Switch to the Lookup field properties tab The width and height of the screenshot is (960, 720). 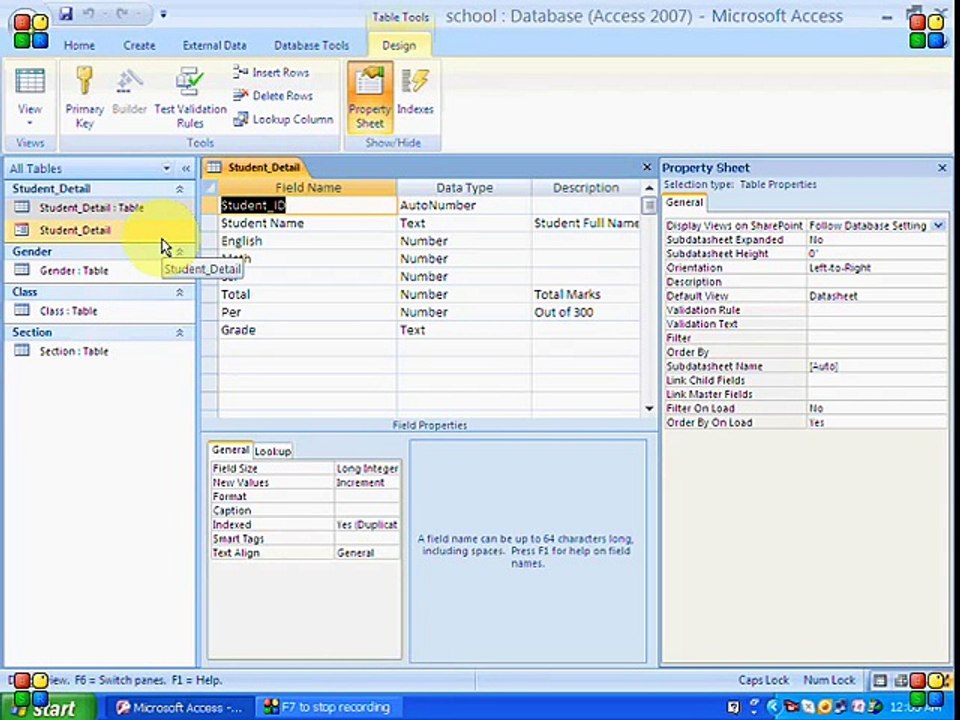[273, 451]
